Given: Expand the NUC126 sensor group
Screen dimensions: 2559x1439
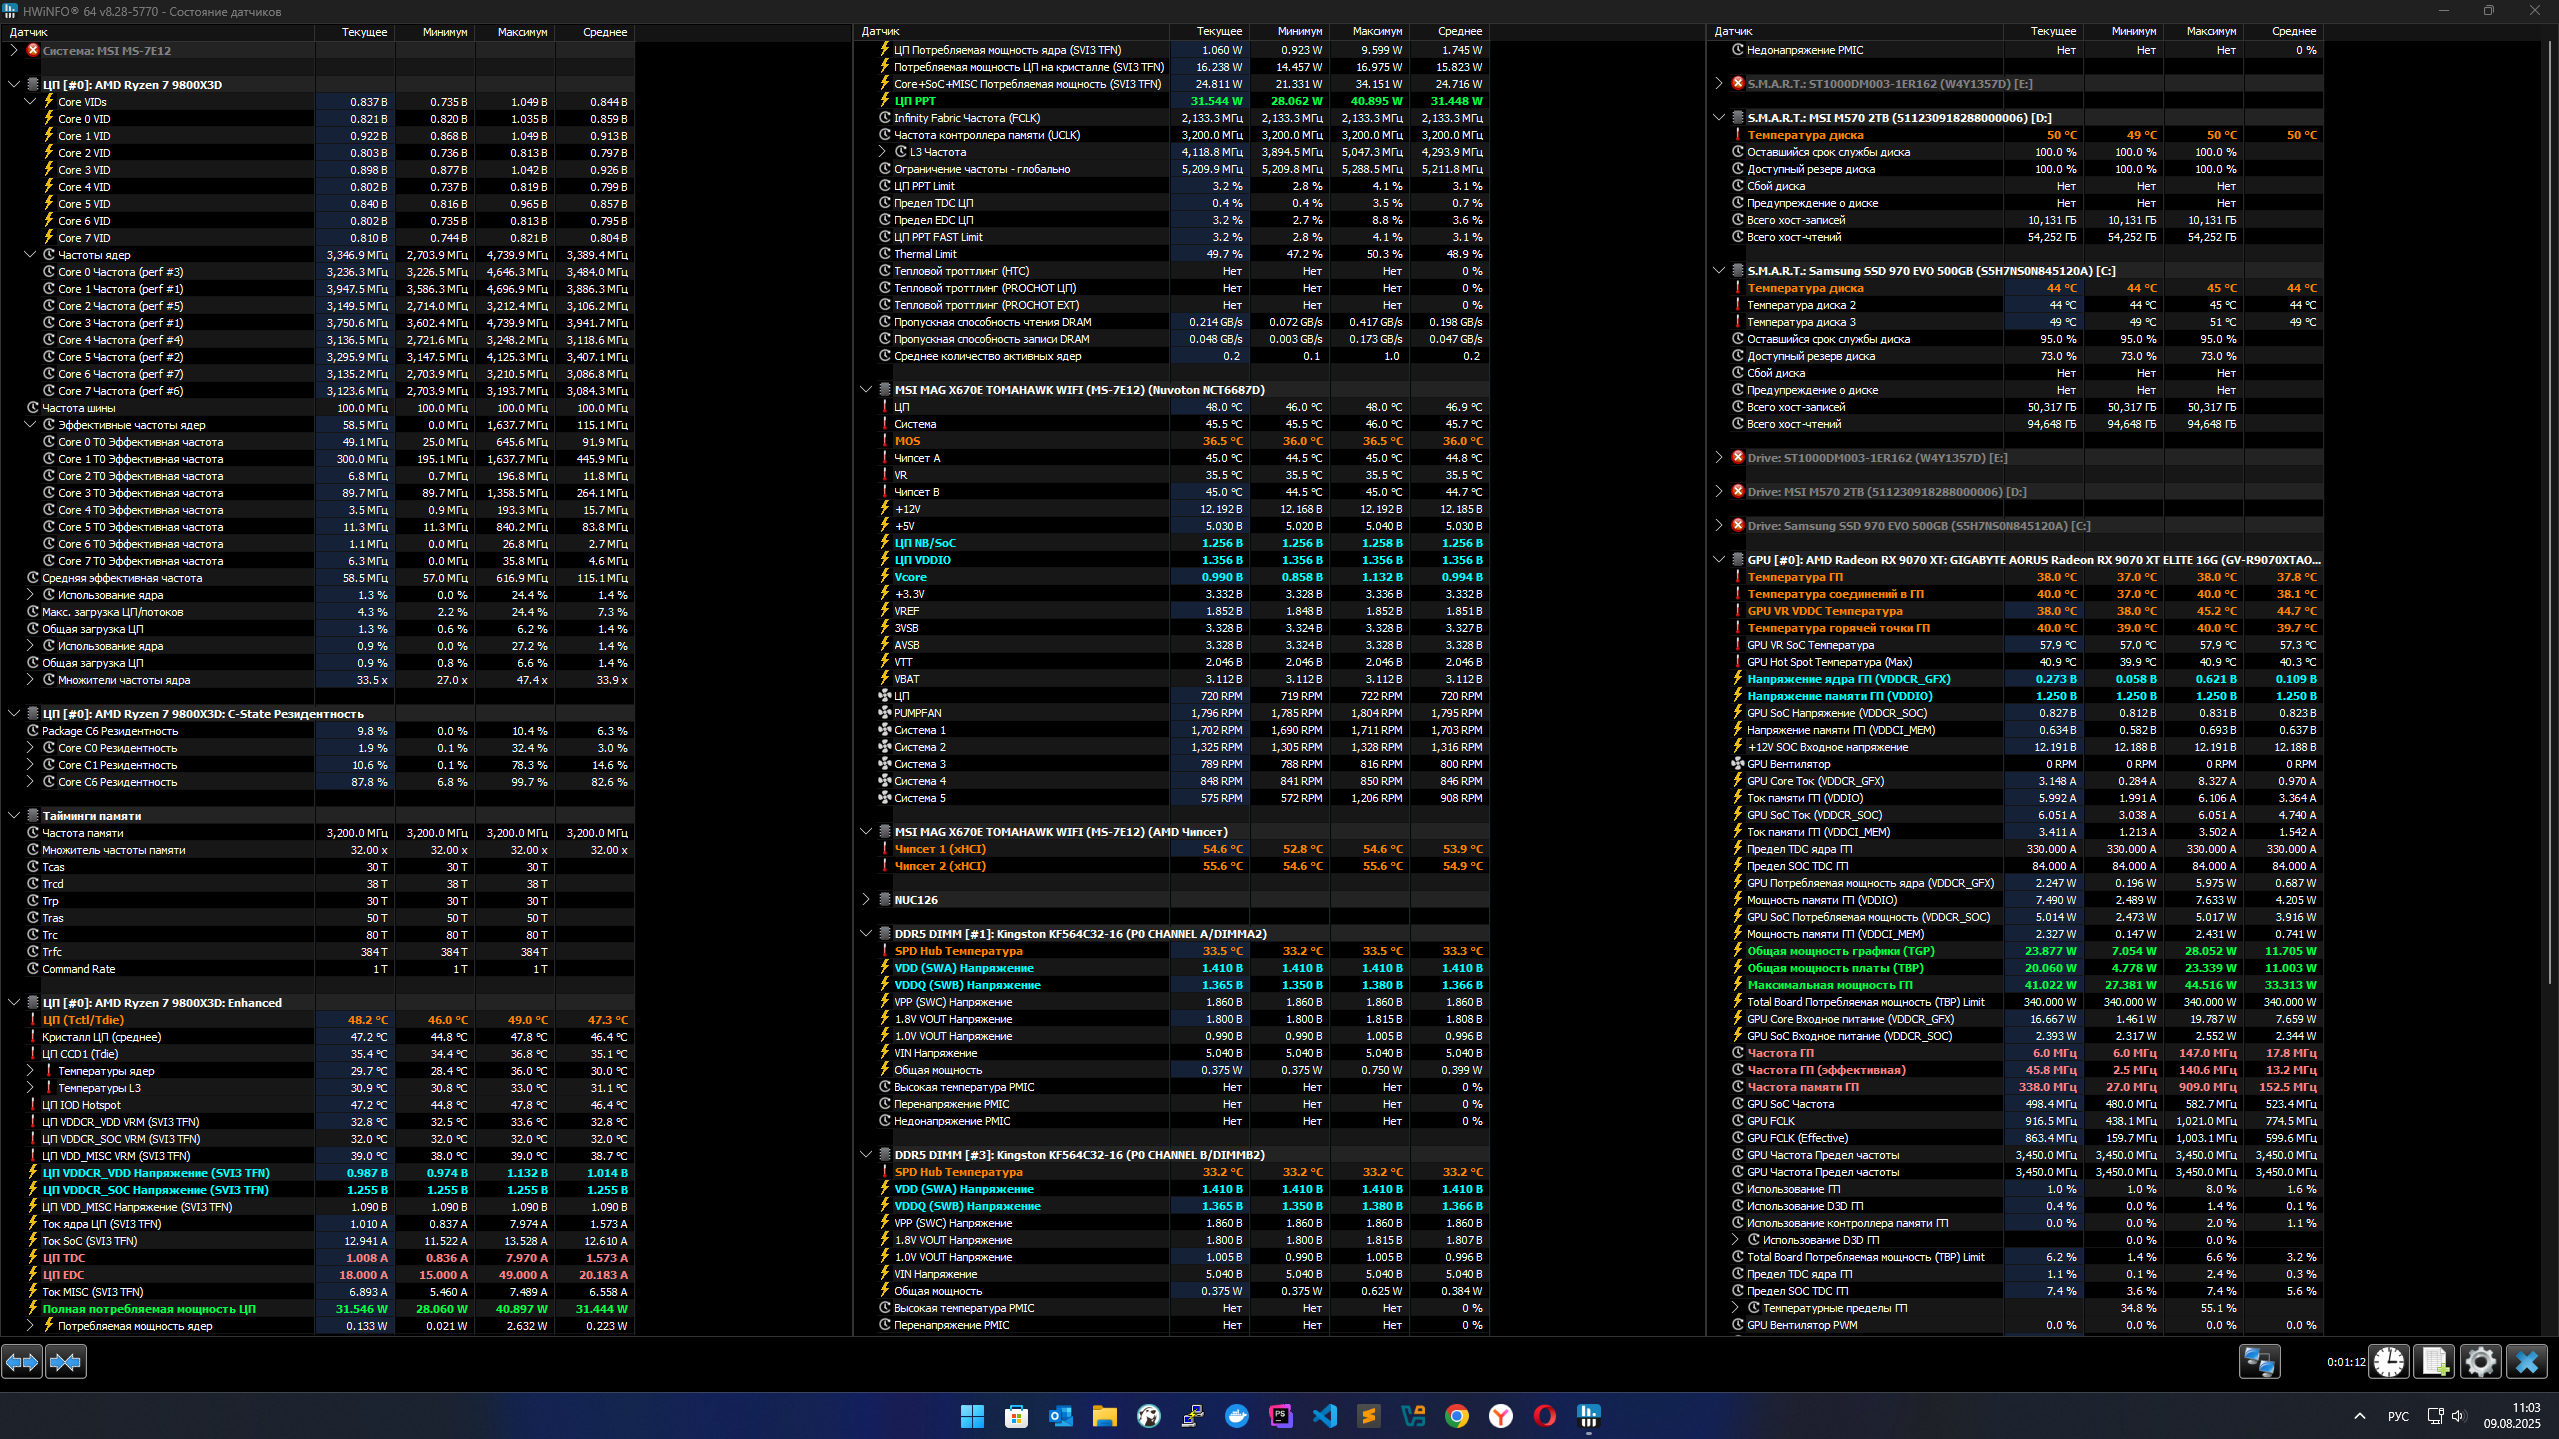Looking at the screenshot, I should point(866,900).
